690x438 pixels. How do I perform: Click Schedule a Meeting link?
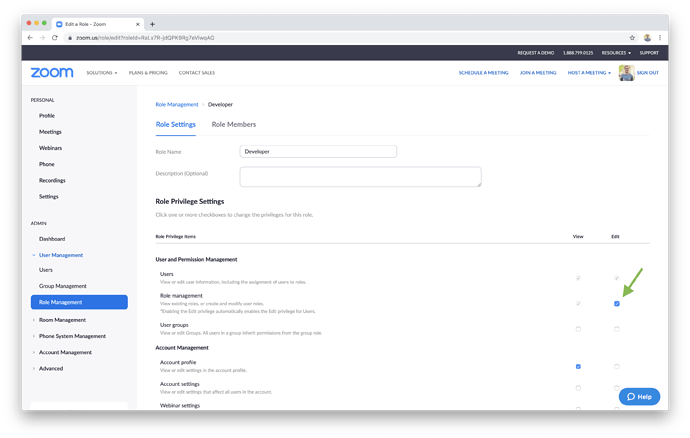483,73
